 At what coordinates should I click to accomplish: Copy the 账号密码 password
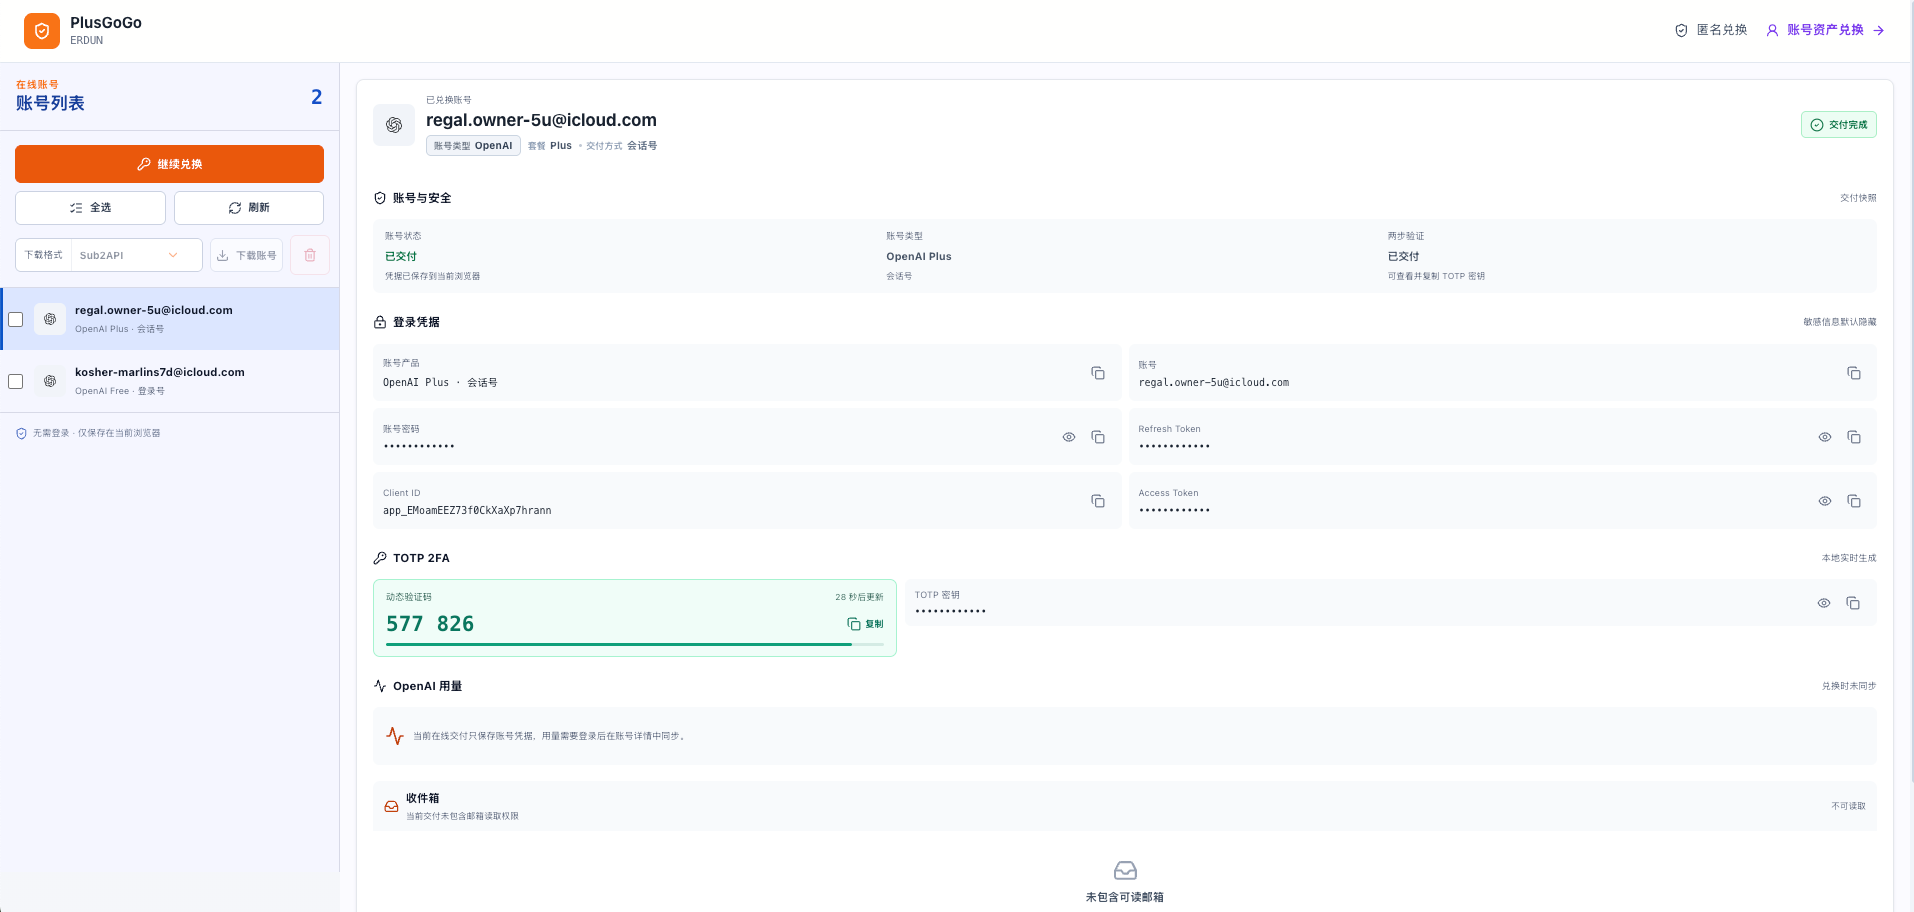point(1098,437)
